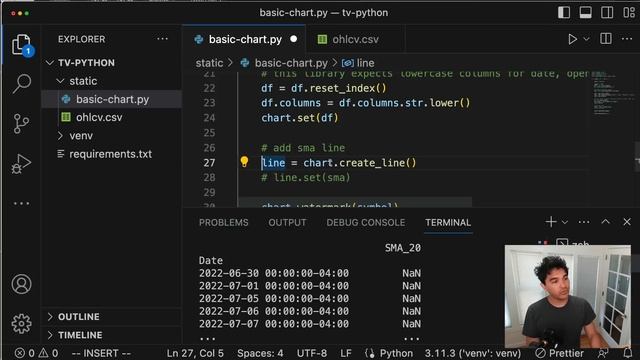Click the Run Python File play button
The image size is (640, 360).
point(572,39)
